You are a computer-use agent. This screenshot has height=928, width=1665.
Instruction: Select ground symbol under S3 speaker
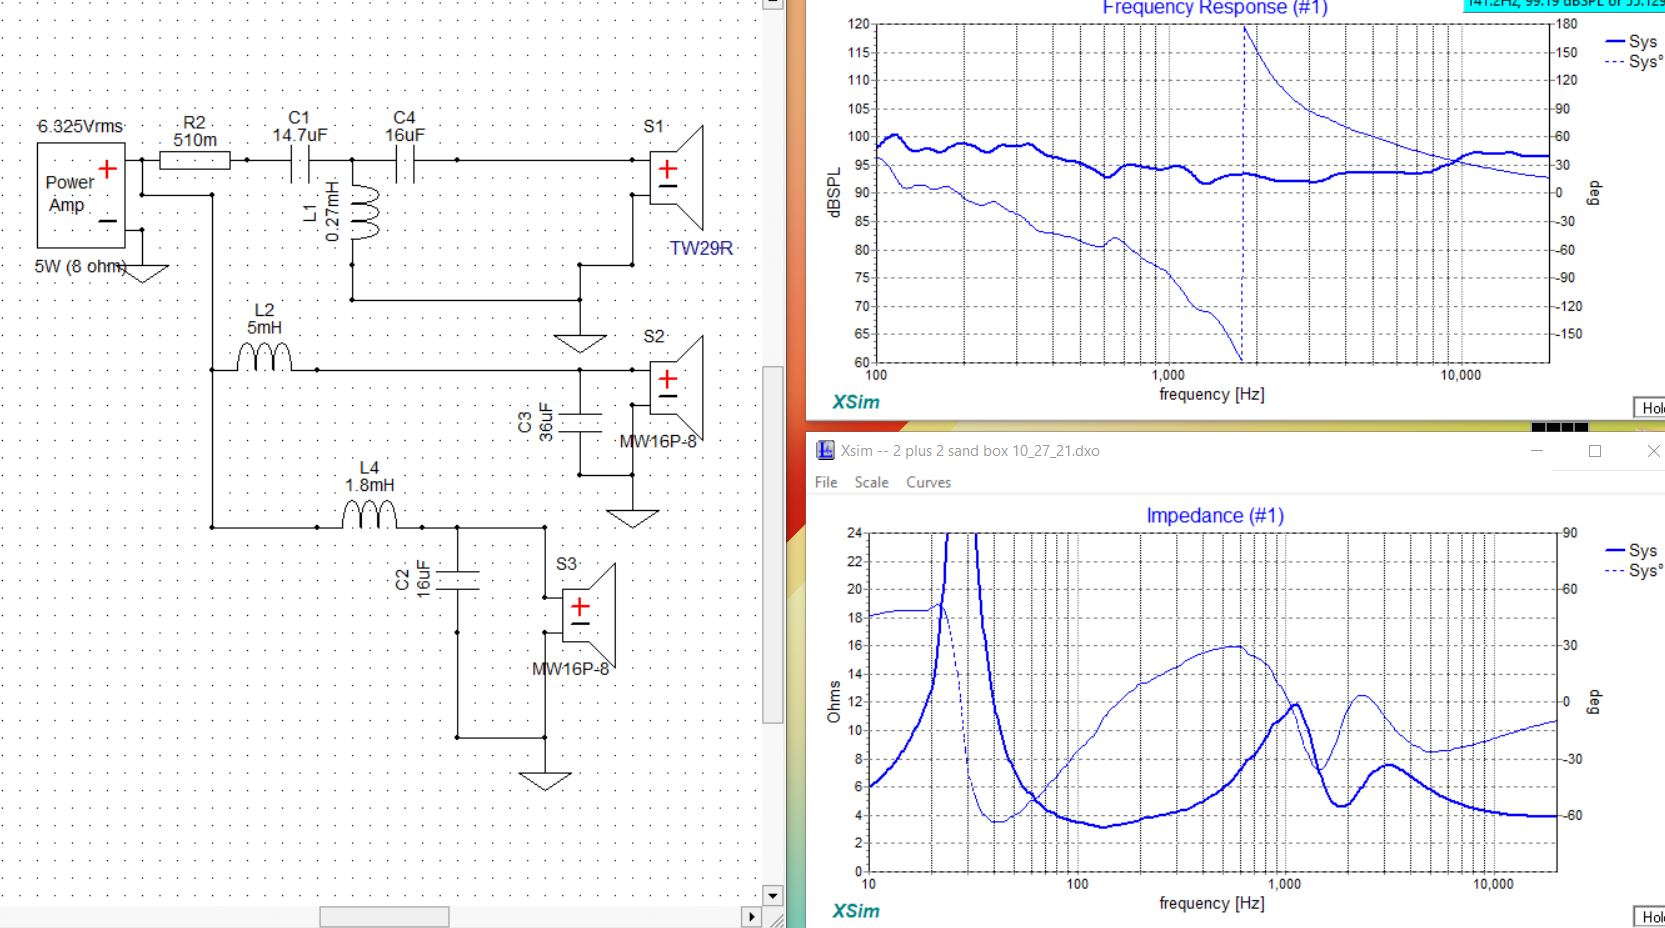[545, 780]
